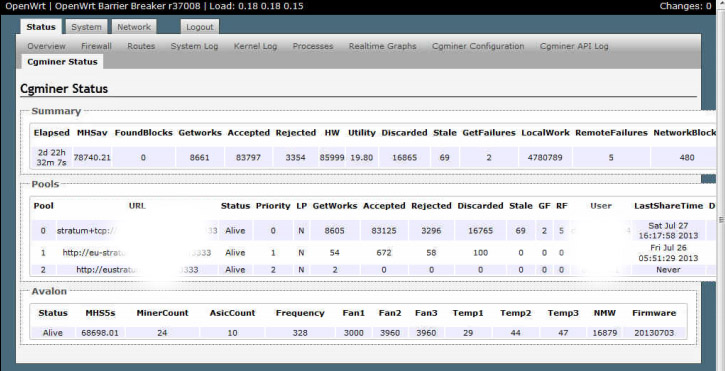Open Kernel Log

tap(255, 46)
